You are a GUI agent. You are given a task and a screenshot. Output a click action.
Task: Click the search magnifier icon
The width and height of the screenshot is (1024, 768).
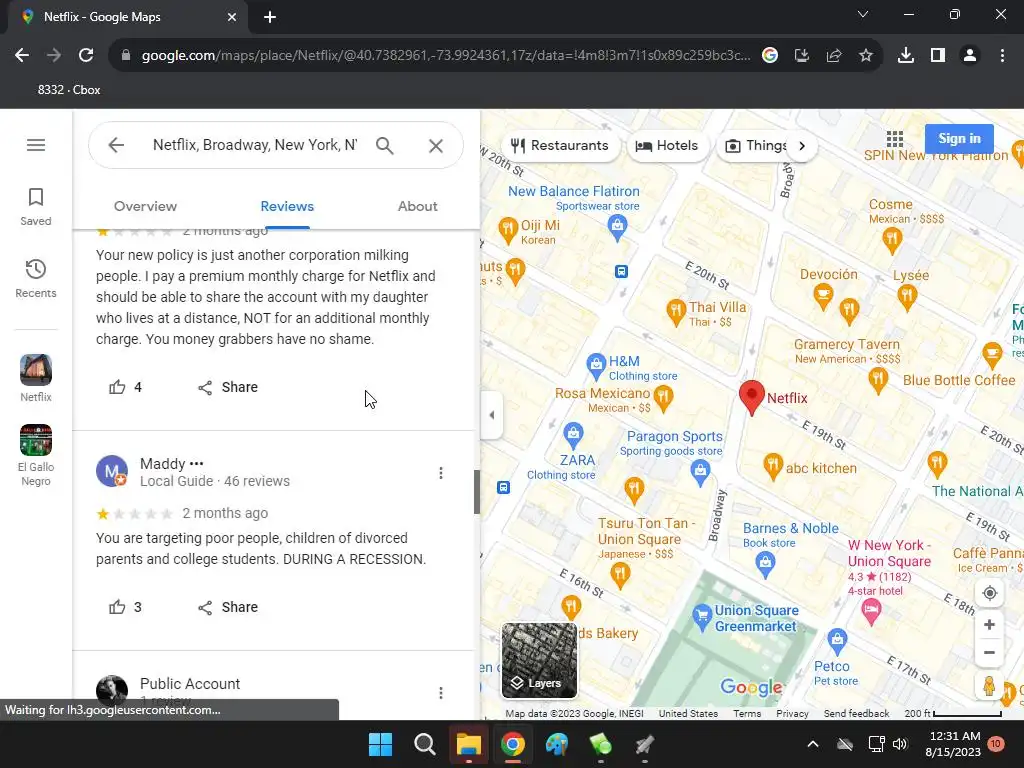385,145
